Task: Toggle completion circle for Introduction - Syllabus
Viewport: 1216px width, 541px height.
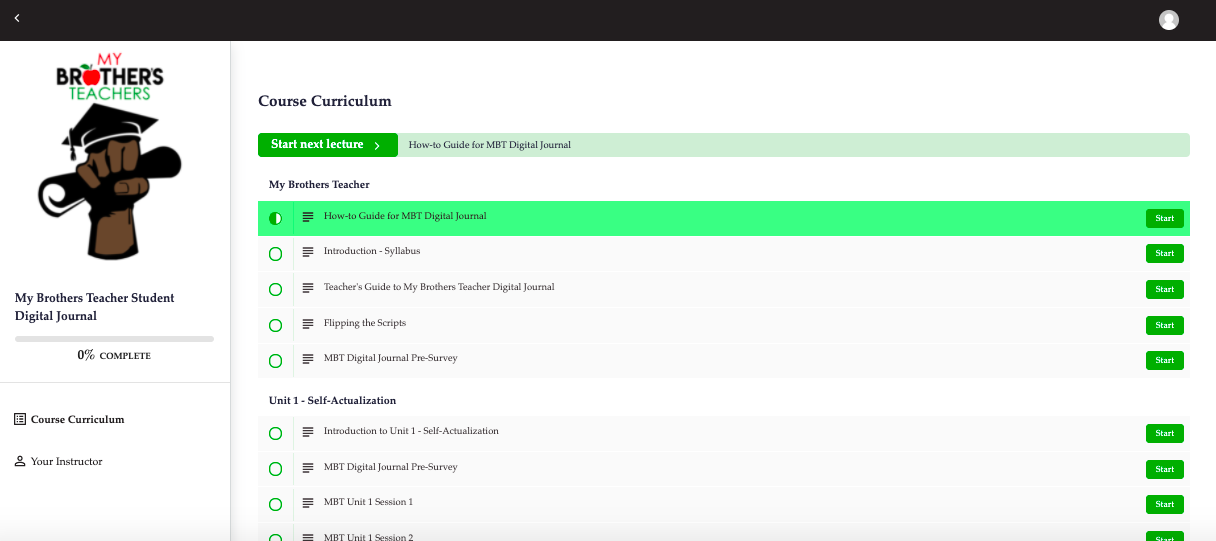Action: [x=276, y=254]
